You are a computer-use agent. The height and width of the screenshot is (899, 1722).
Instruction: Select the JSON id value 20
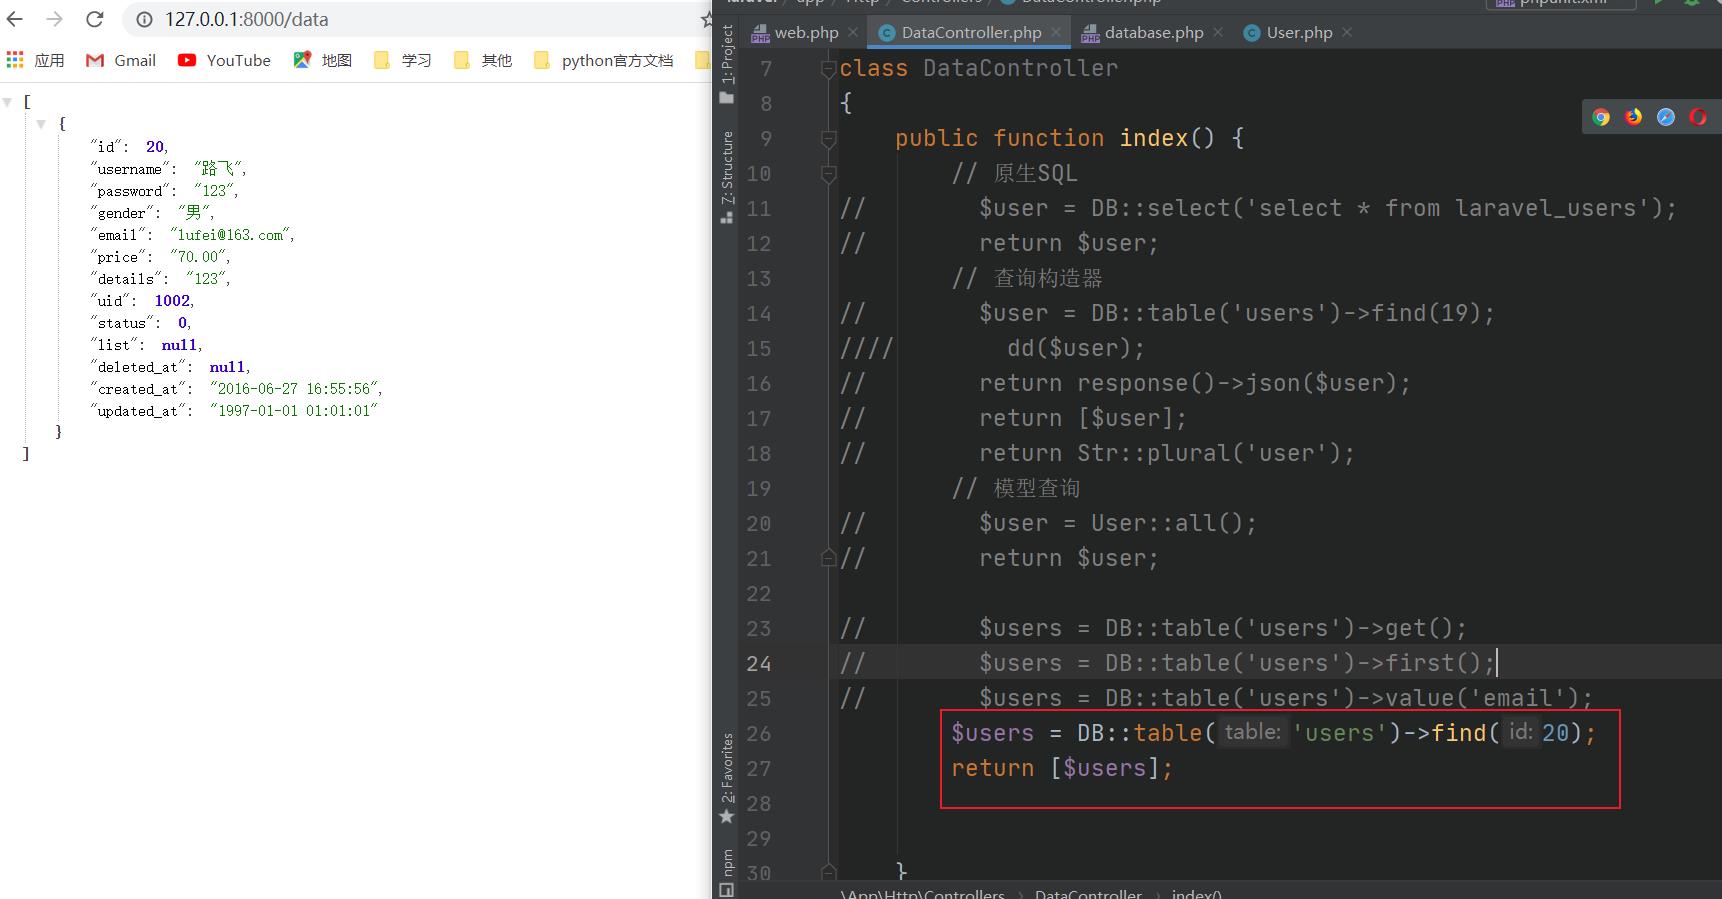tap(155, 147)
